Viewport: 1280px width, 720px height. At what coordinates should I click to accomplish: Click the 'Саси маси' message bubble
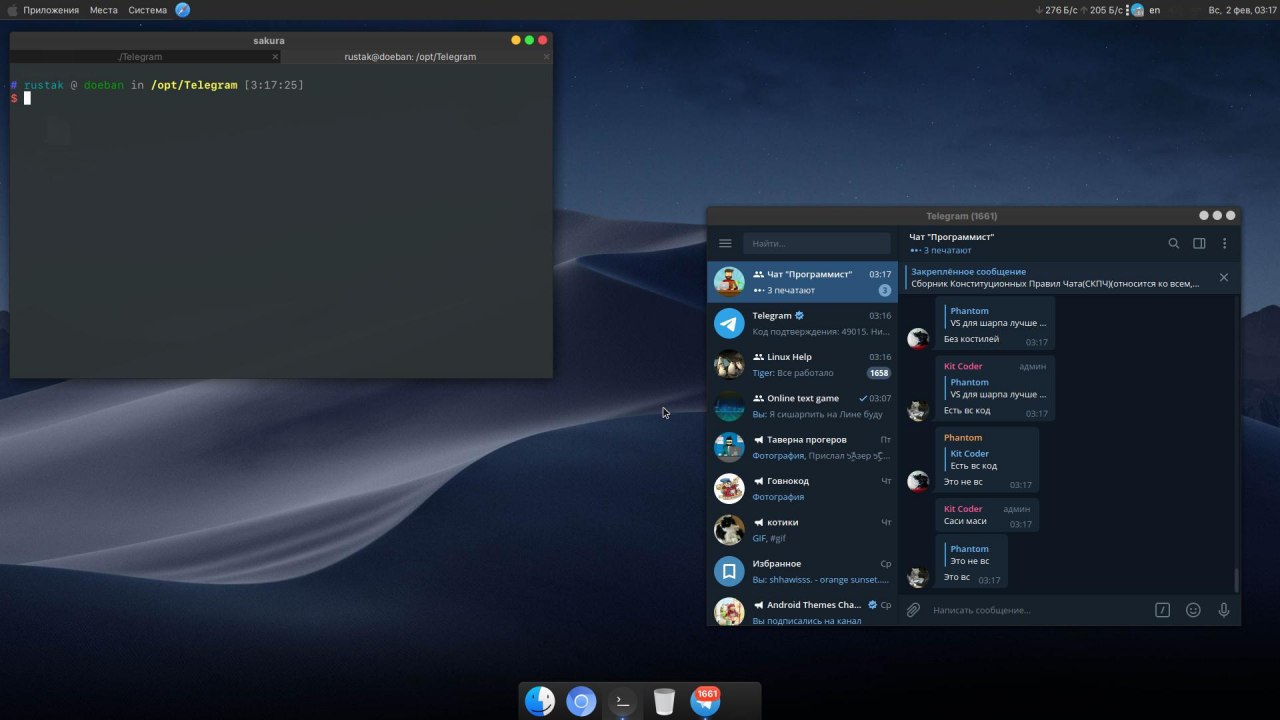tap(986, 515)
